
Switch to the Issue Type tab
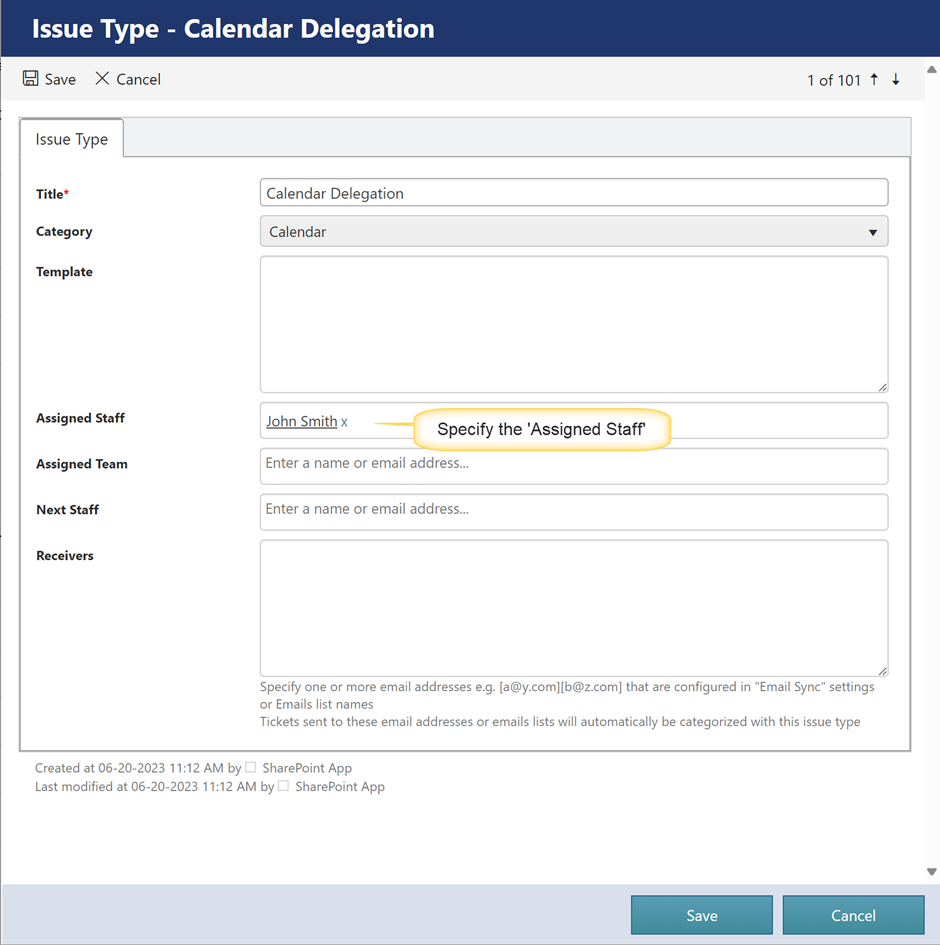point(72,139)
